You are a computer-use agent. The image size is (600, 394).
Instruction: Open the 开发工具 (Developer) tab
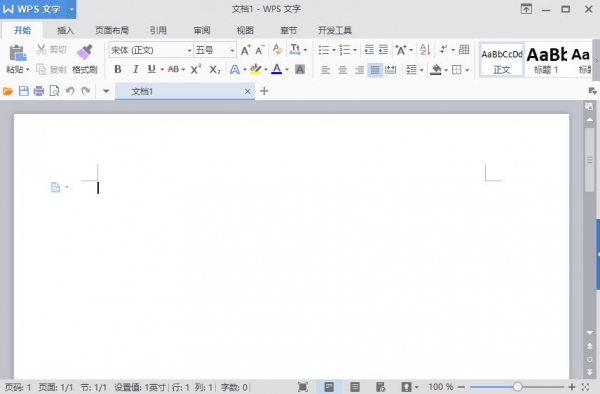[335, 30]
